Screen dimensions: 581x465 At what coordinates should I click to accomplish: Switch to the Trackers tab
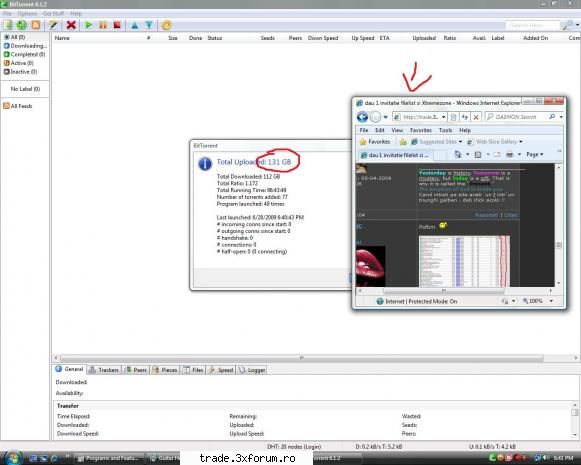click(x=104, y=370)
